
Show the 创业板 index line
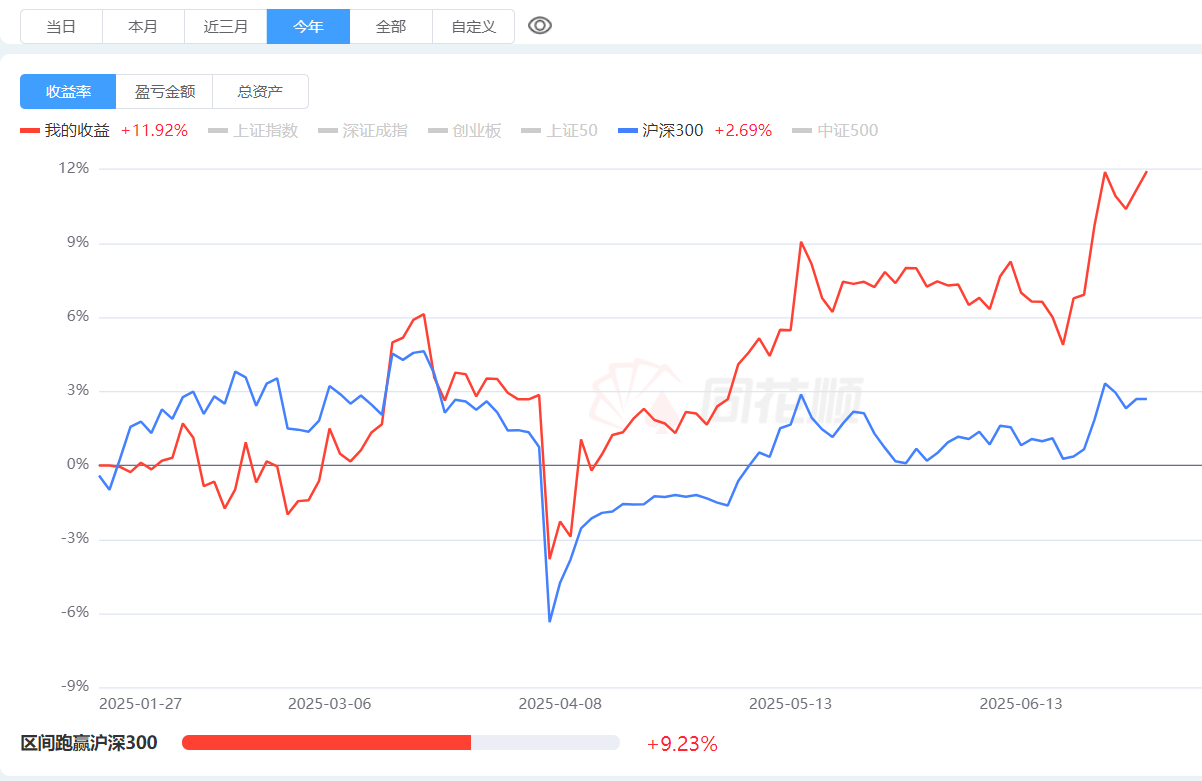465,130
